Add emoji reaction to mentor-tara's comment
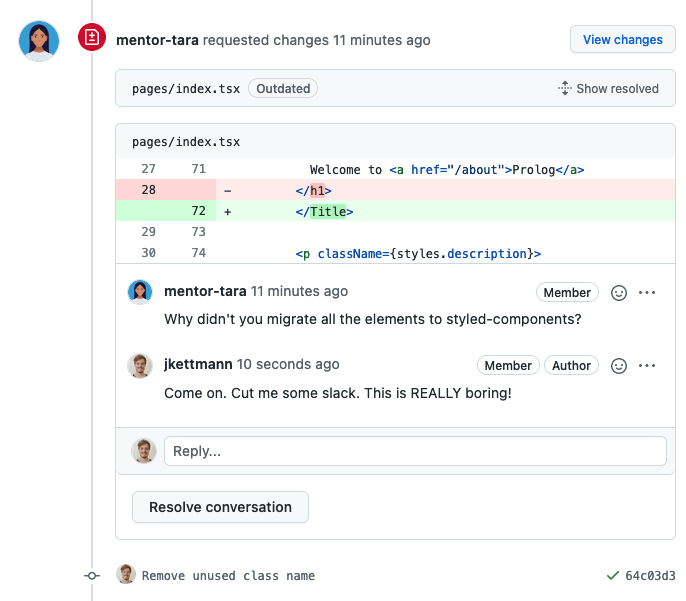686x601 pixels. coord(619,293)
